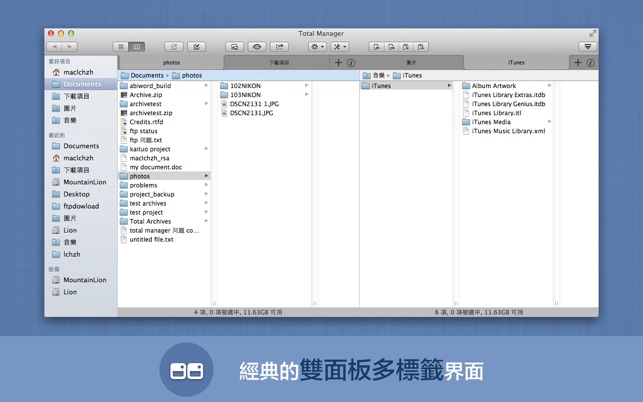Open the wrench tools dropdown
Viewport: 643px width, 402px height.
340,47
